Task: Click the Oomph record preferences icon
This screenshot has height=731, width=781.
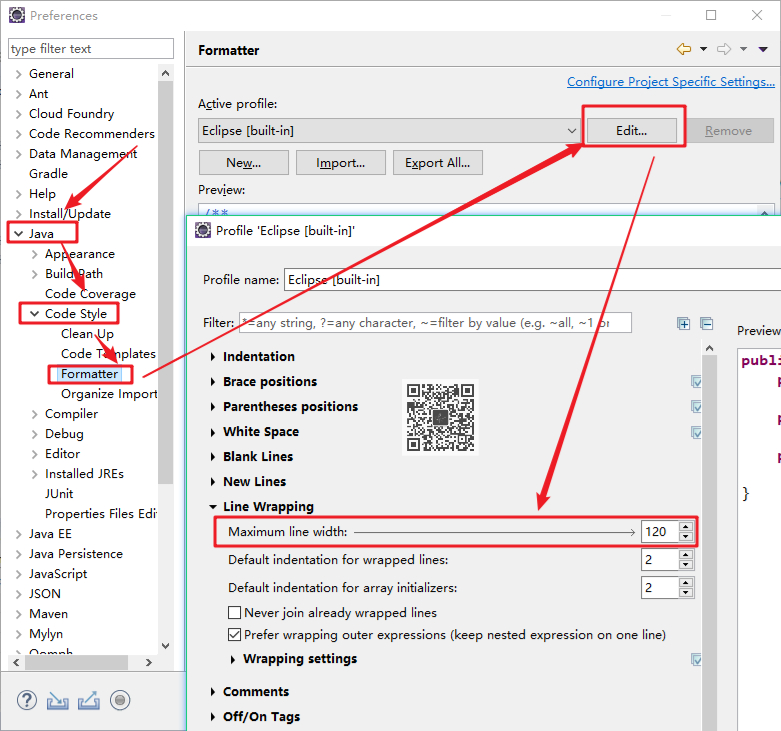Action: pyautogui.click(x=120, y=700)
